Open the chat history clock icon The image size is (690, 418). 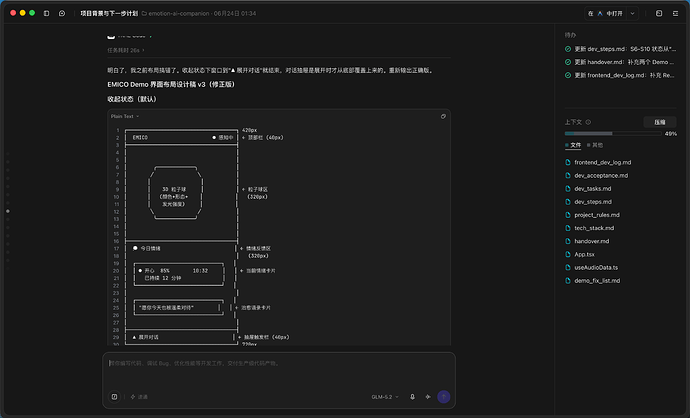62,13
